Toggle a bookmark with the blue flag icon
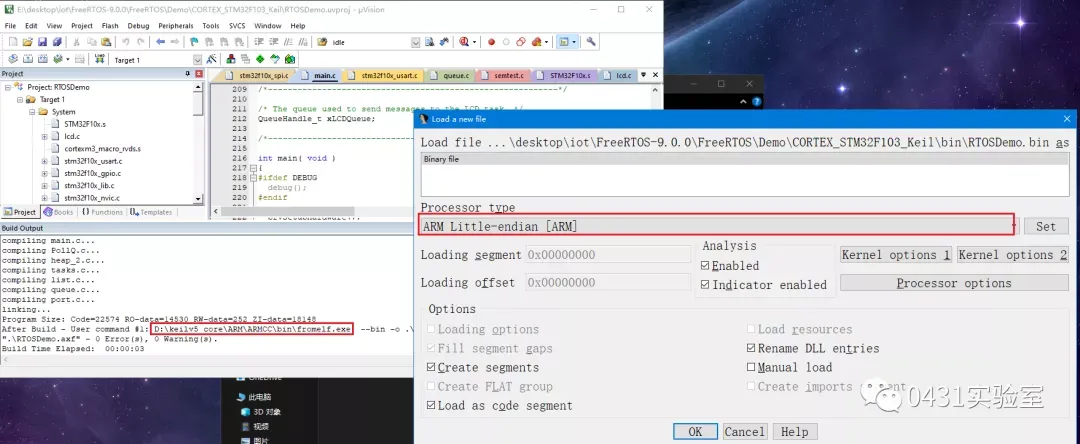The width and height of the screenshot is (1080, 444). pos(194,42)
